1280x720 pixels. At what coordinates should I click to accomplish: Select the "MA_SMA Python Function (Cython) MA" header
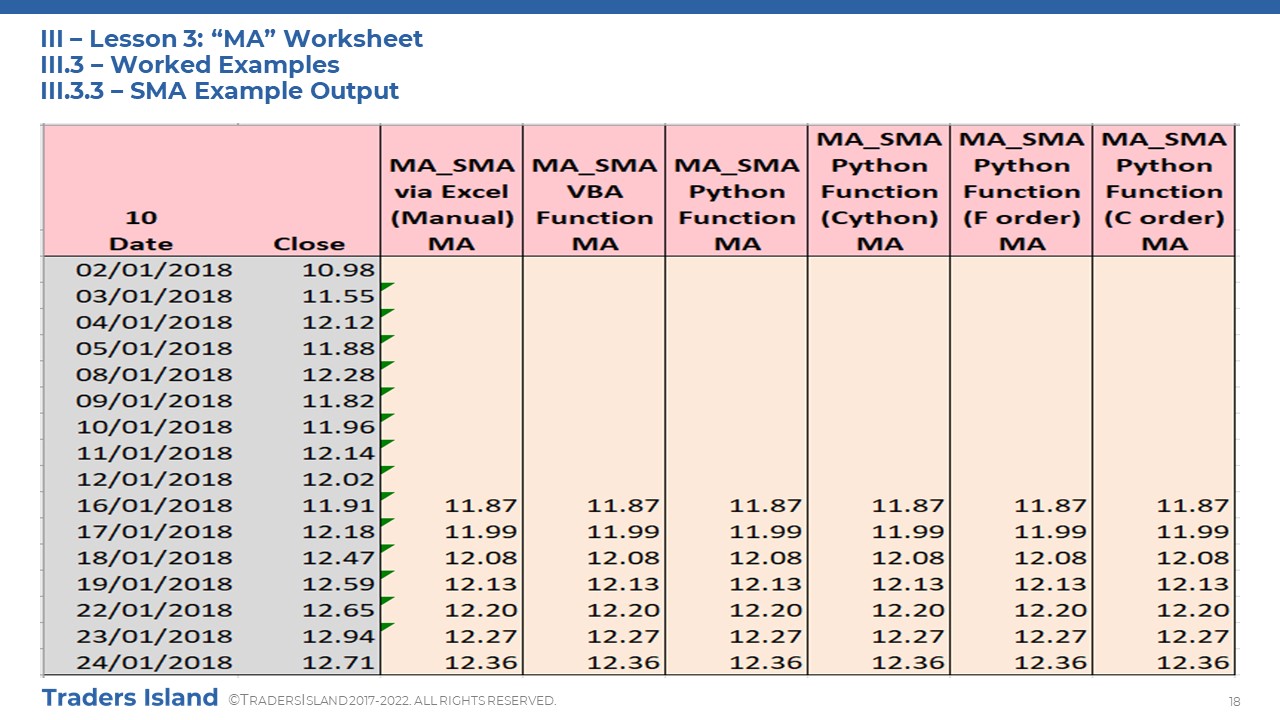879,191
